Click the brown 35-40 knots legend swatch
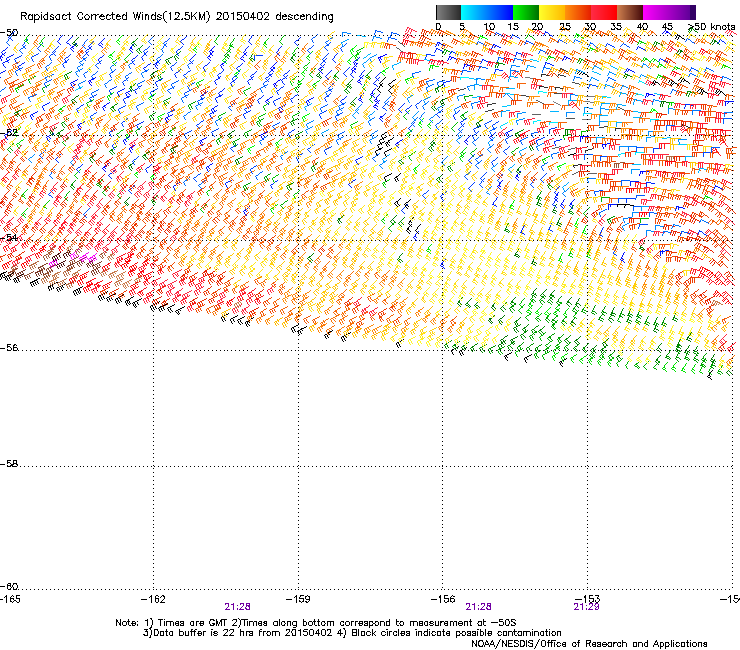The height and width of the screenshot is (650, 740). [x=630, y=12]
